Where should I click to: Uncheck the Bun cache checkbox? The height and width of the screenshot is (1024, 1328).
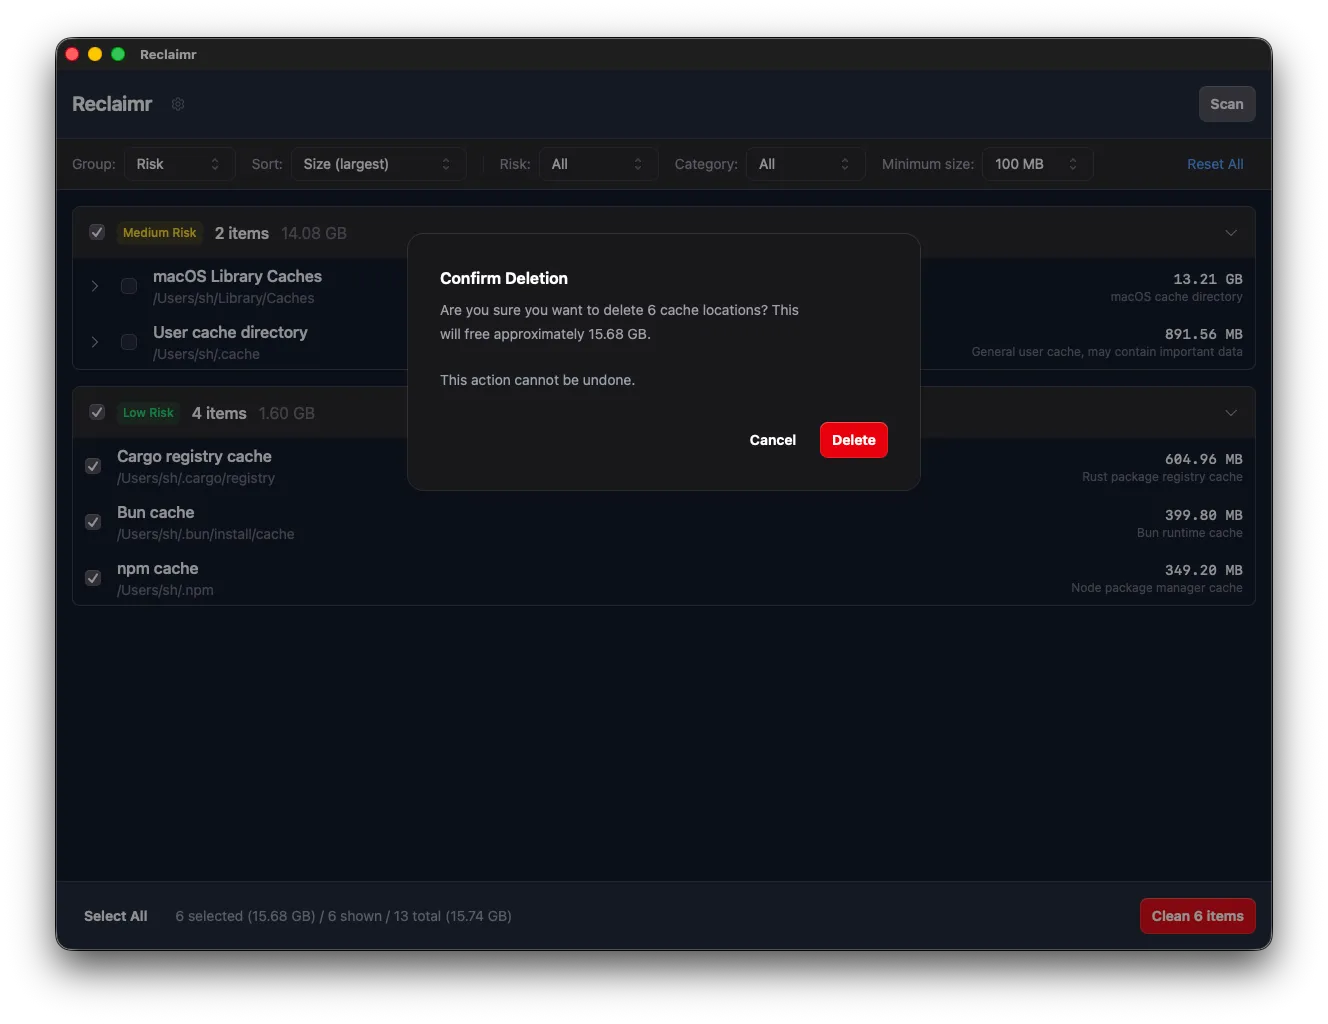92,522
